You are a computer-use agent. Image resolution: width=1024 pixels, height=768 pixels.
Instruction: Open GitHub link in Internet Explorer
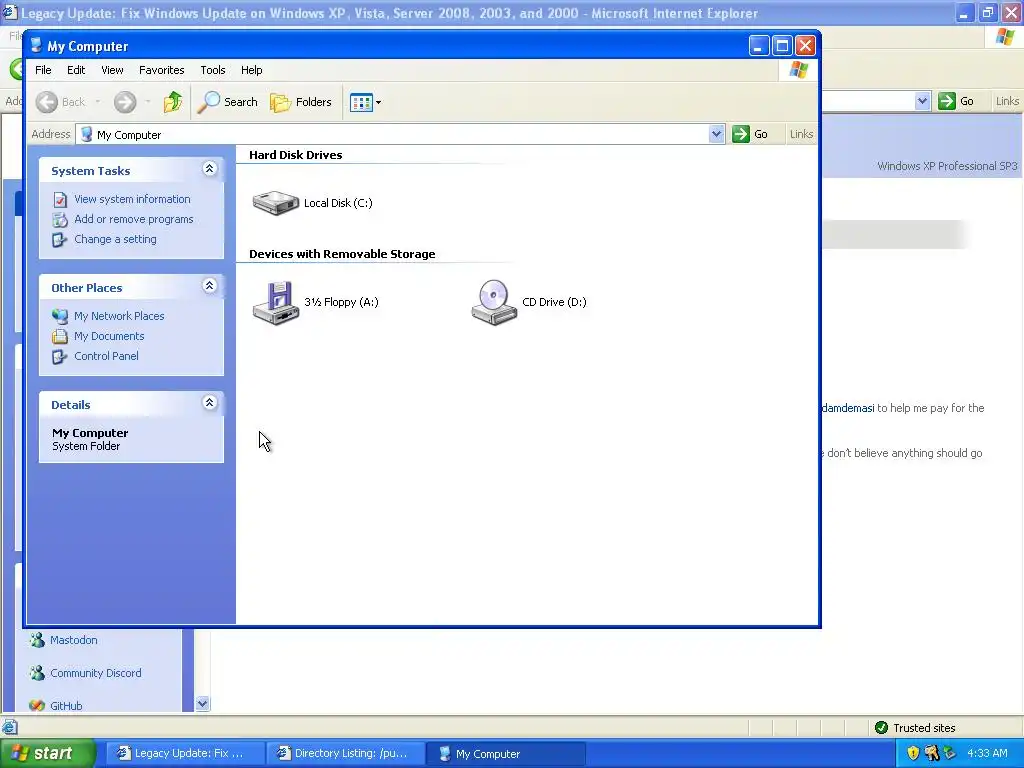click(x=66, y=706)
